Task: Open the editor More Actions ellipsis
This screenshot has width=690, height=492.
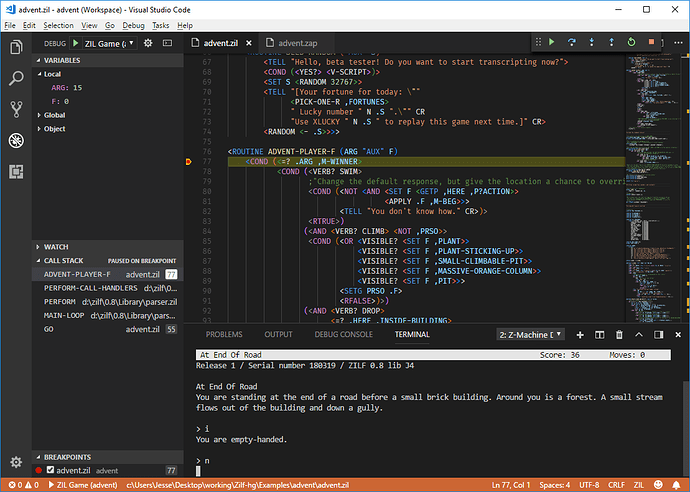Action: click(678, 43)
